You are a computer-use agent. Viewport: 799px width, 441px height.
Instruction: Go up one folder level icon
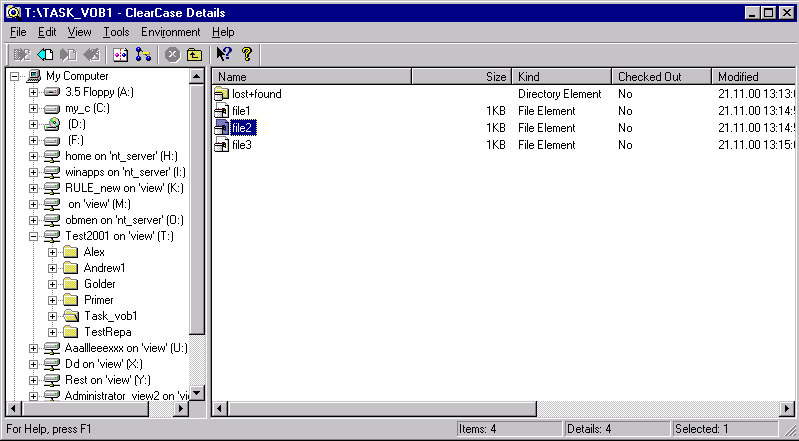(x=194, y=55)
